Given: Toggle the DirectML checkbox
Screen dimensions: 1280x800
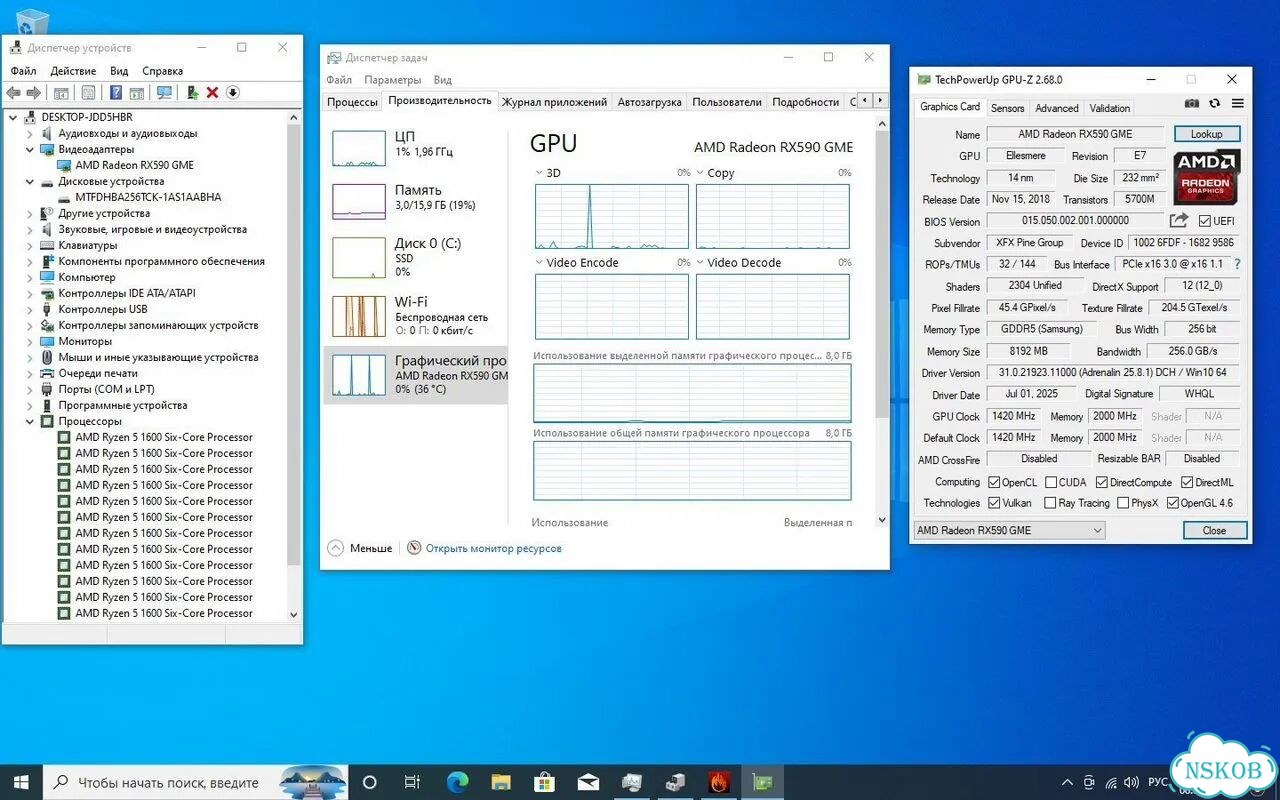Looking at the screenshot, I should (x=1187, y=482).
